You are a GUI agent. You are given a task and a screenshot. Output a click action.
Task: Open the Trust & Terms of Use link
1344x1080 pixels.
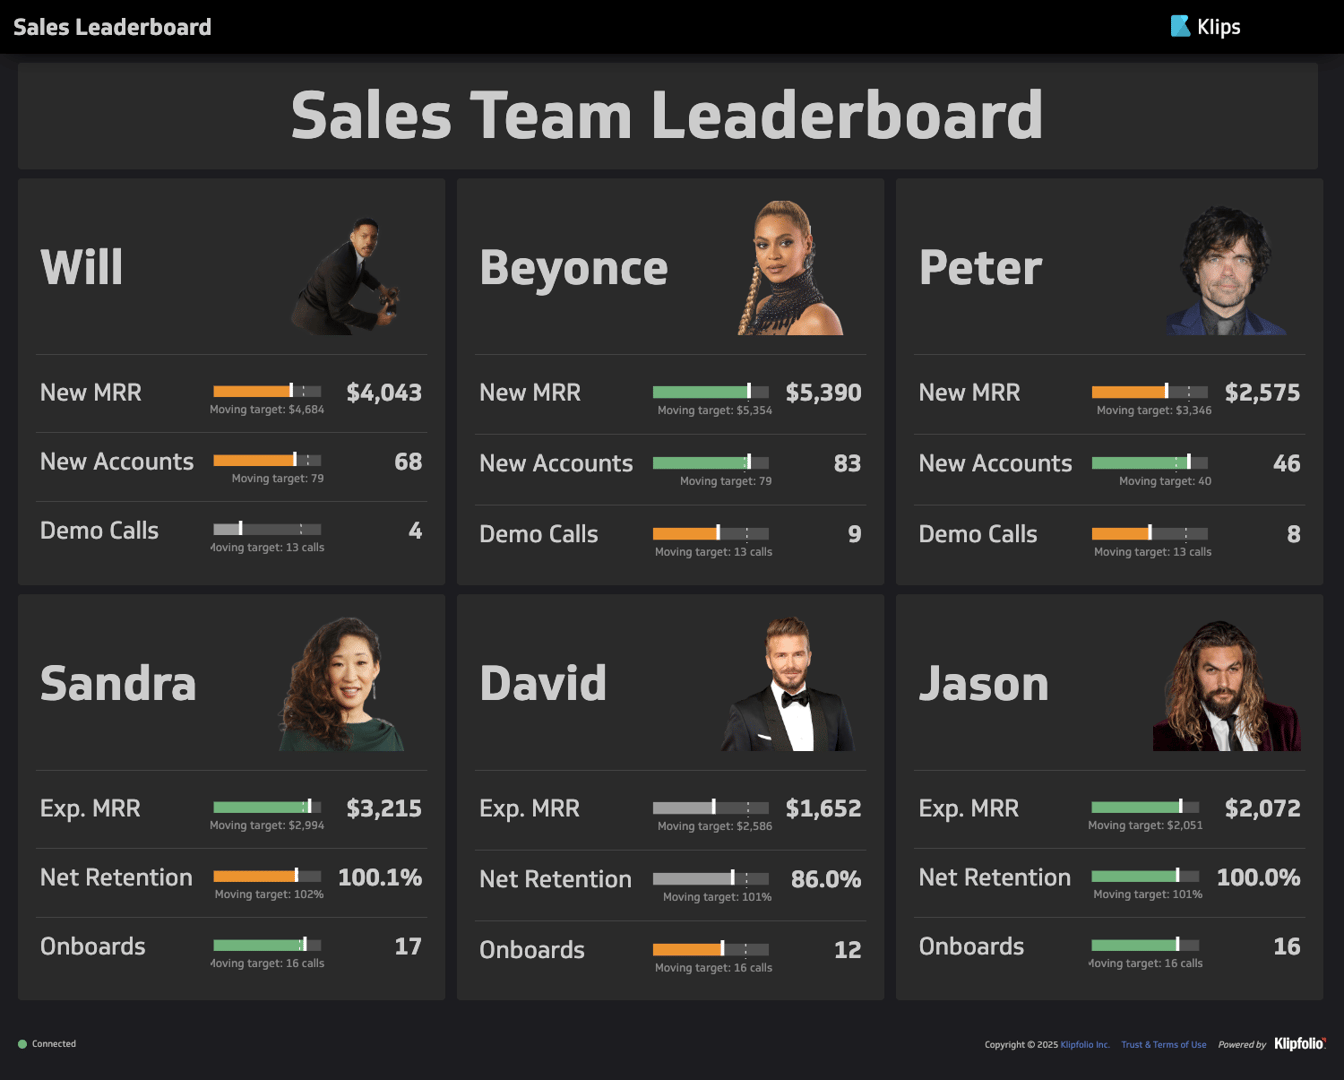pyautogui.click(x=1164, y=1044)
